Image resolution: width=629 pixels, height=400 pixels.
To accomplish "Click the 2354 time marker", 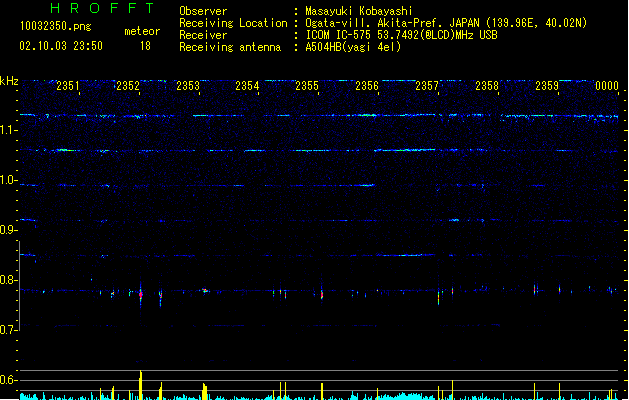I will click(247, 86).
